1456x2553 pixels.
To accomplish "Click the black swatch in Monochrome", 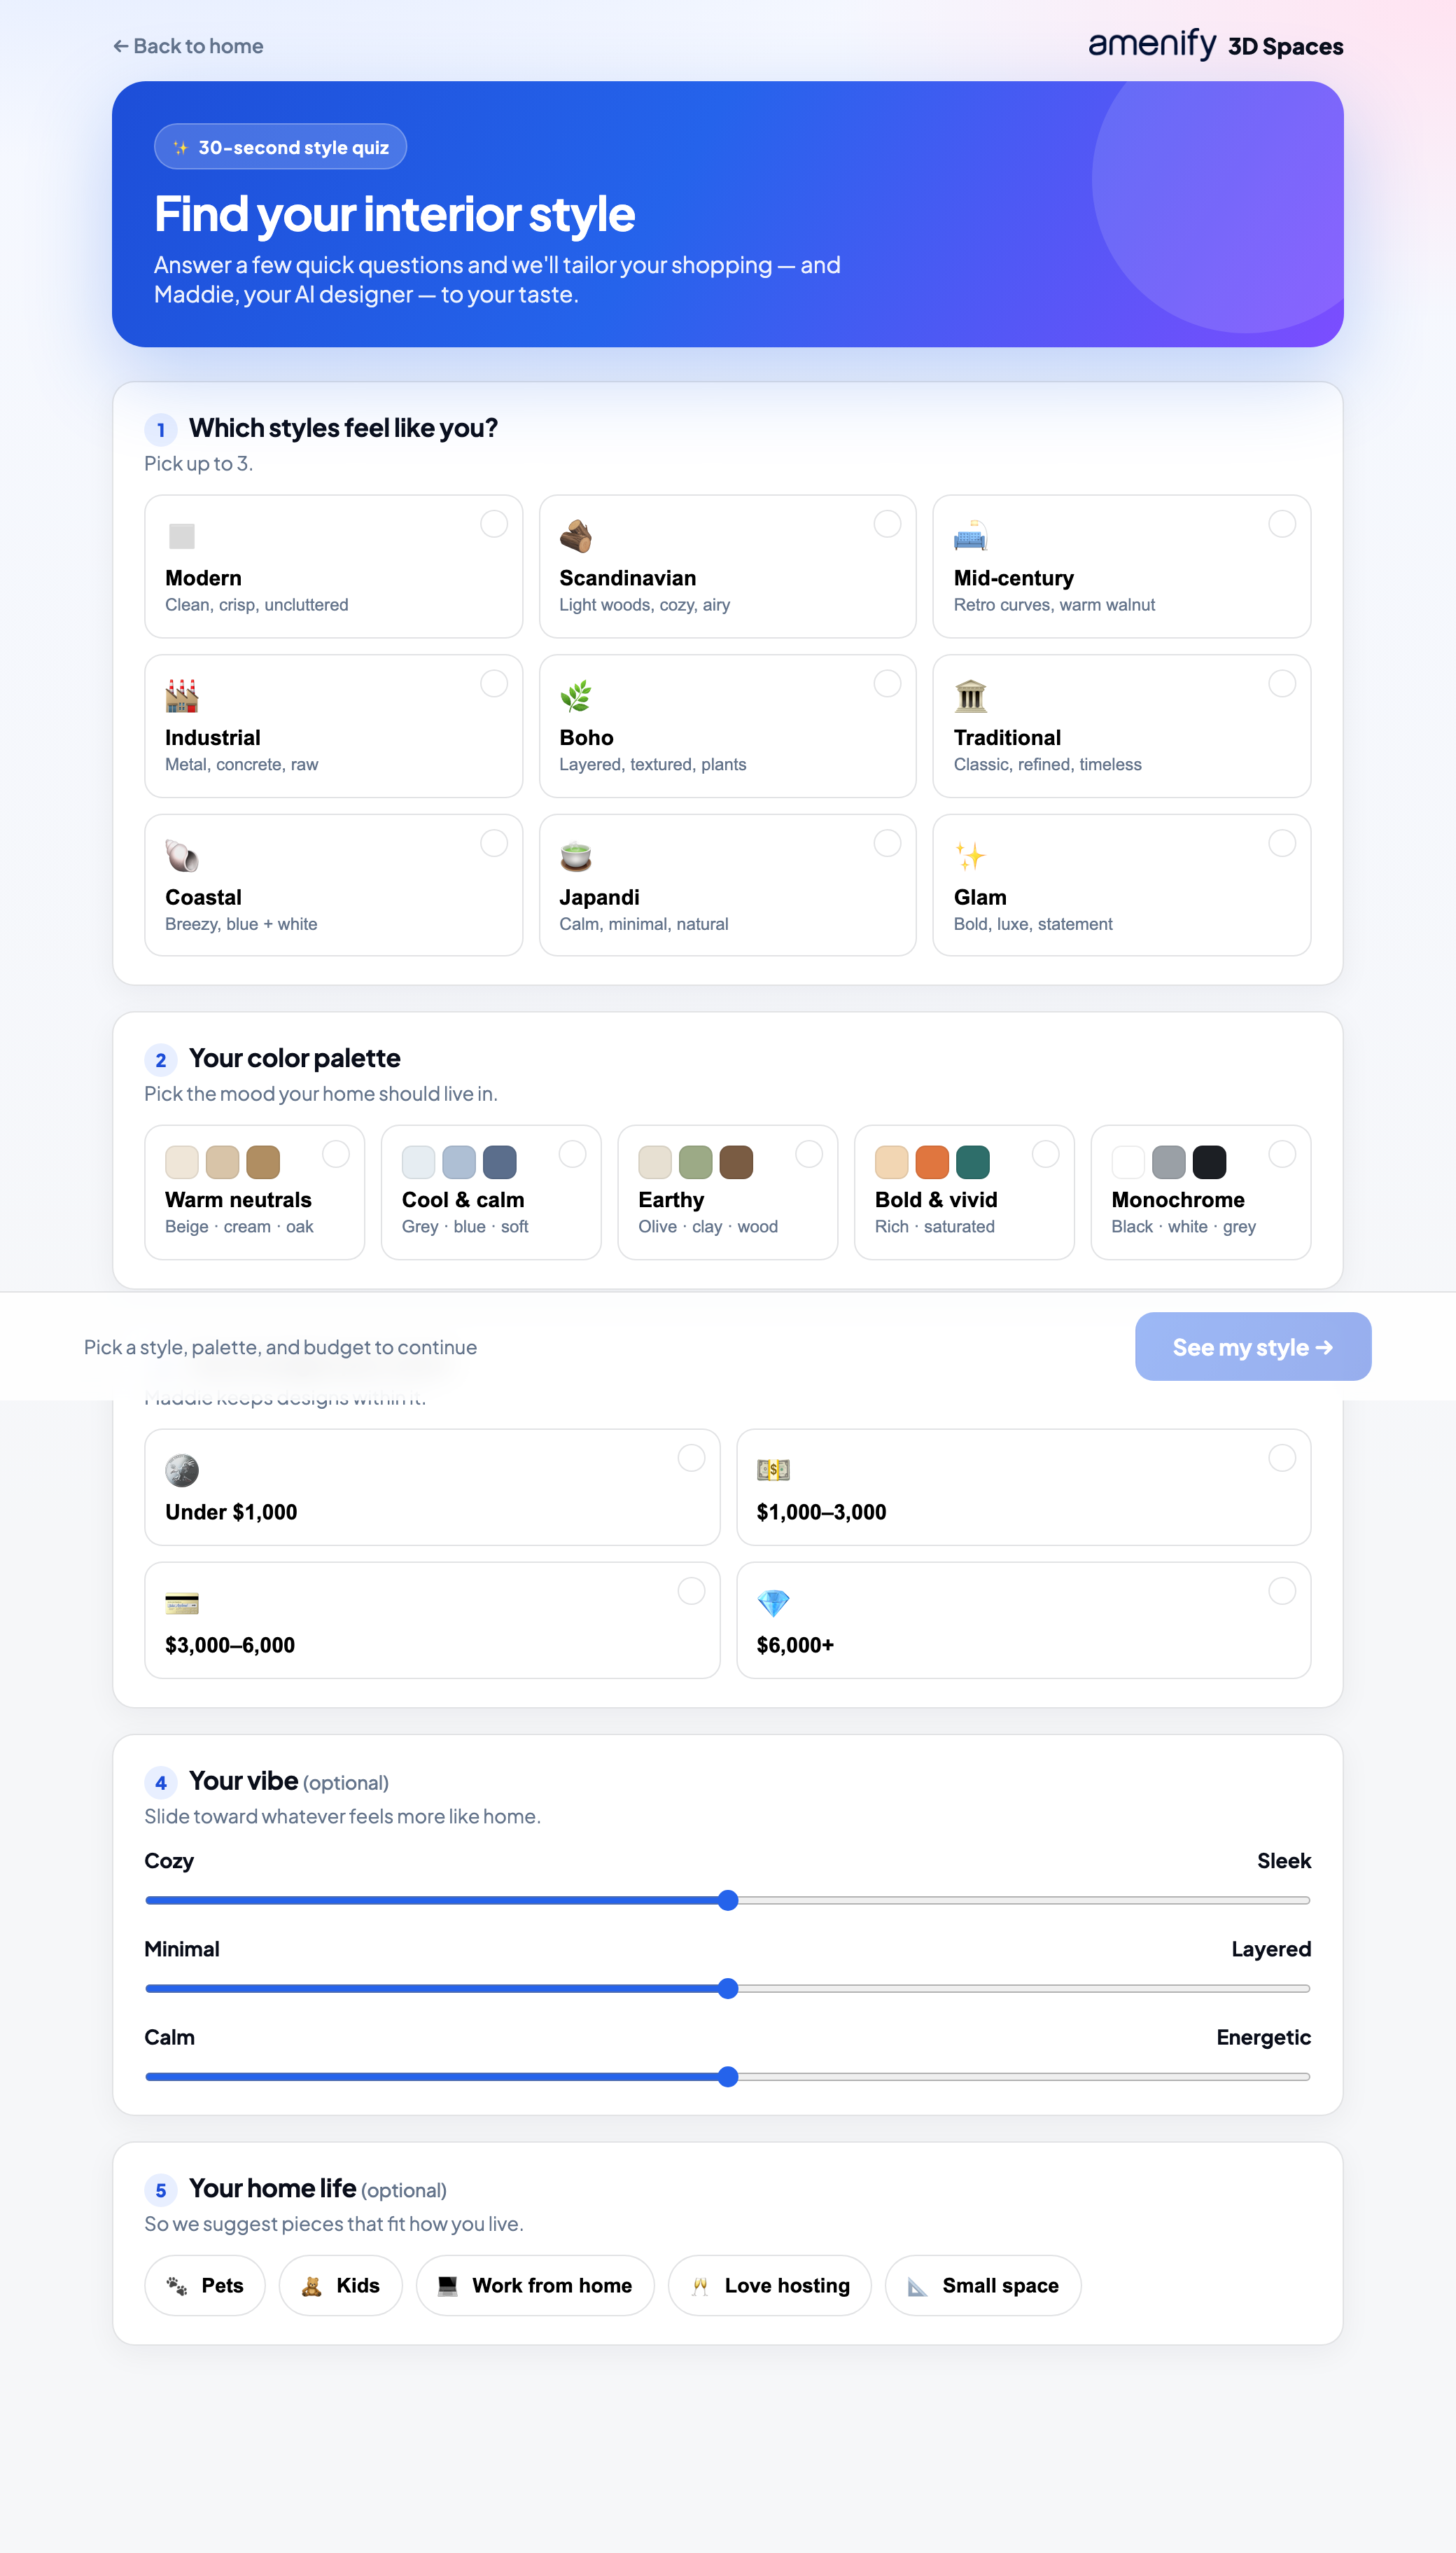I will pos(1209,1162).
